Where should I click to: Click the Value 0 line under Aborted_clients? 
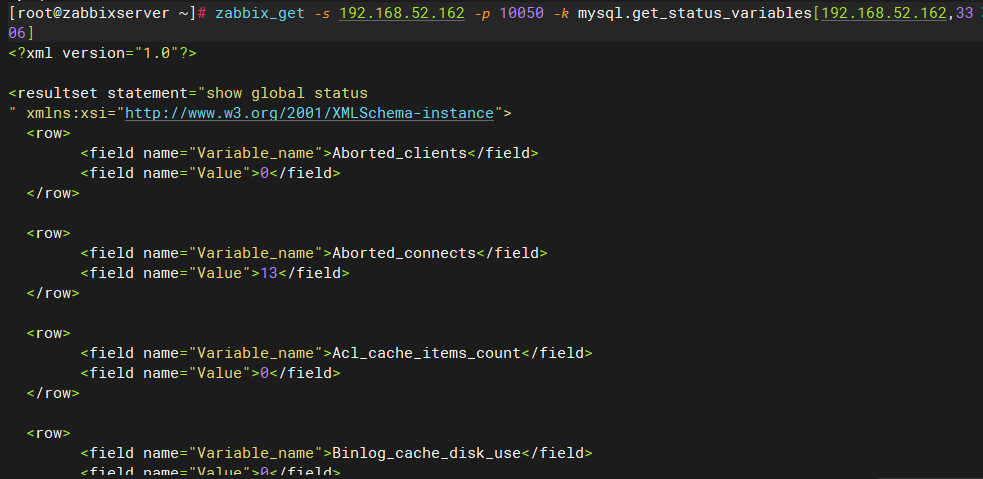211,173
